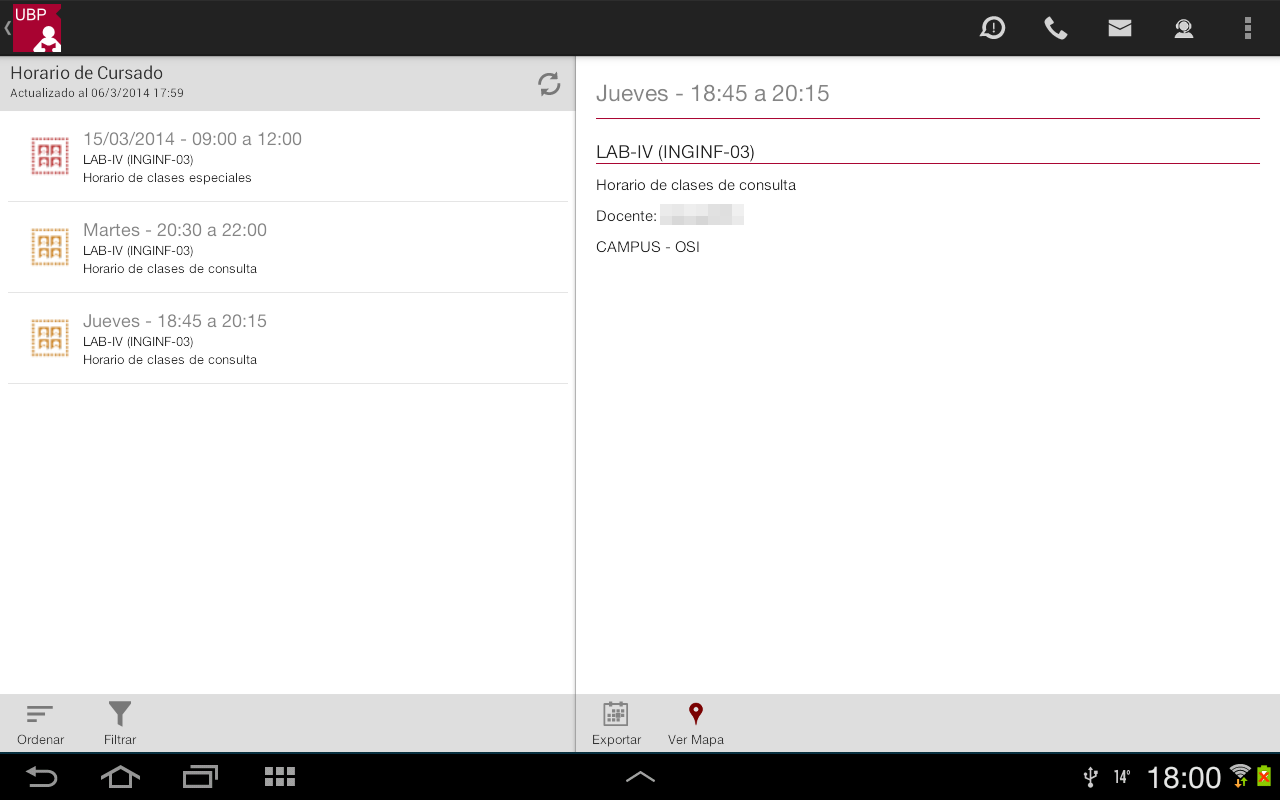Viewport: 1280px width, 800px height.
Task: Export the schedule with Exportar
Action: 616,724
